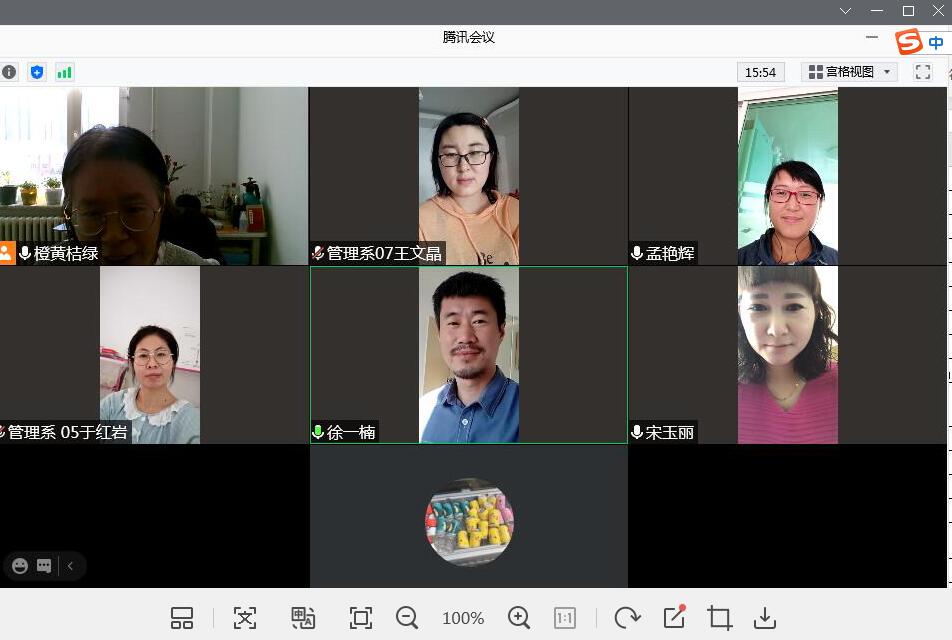Rotate the image clockwise
The width and height of the screenshot is (952, 640).
(627, 618)
